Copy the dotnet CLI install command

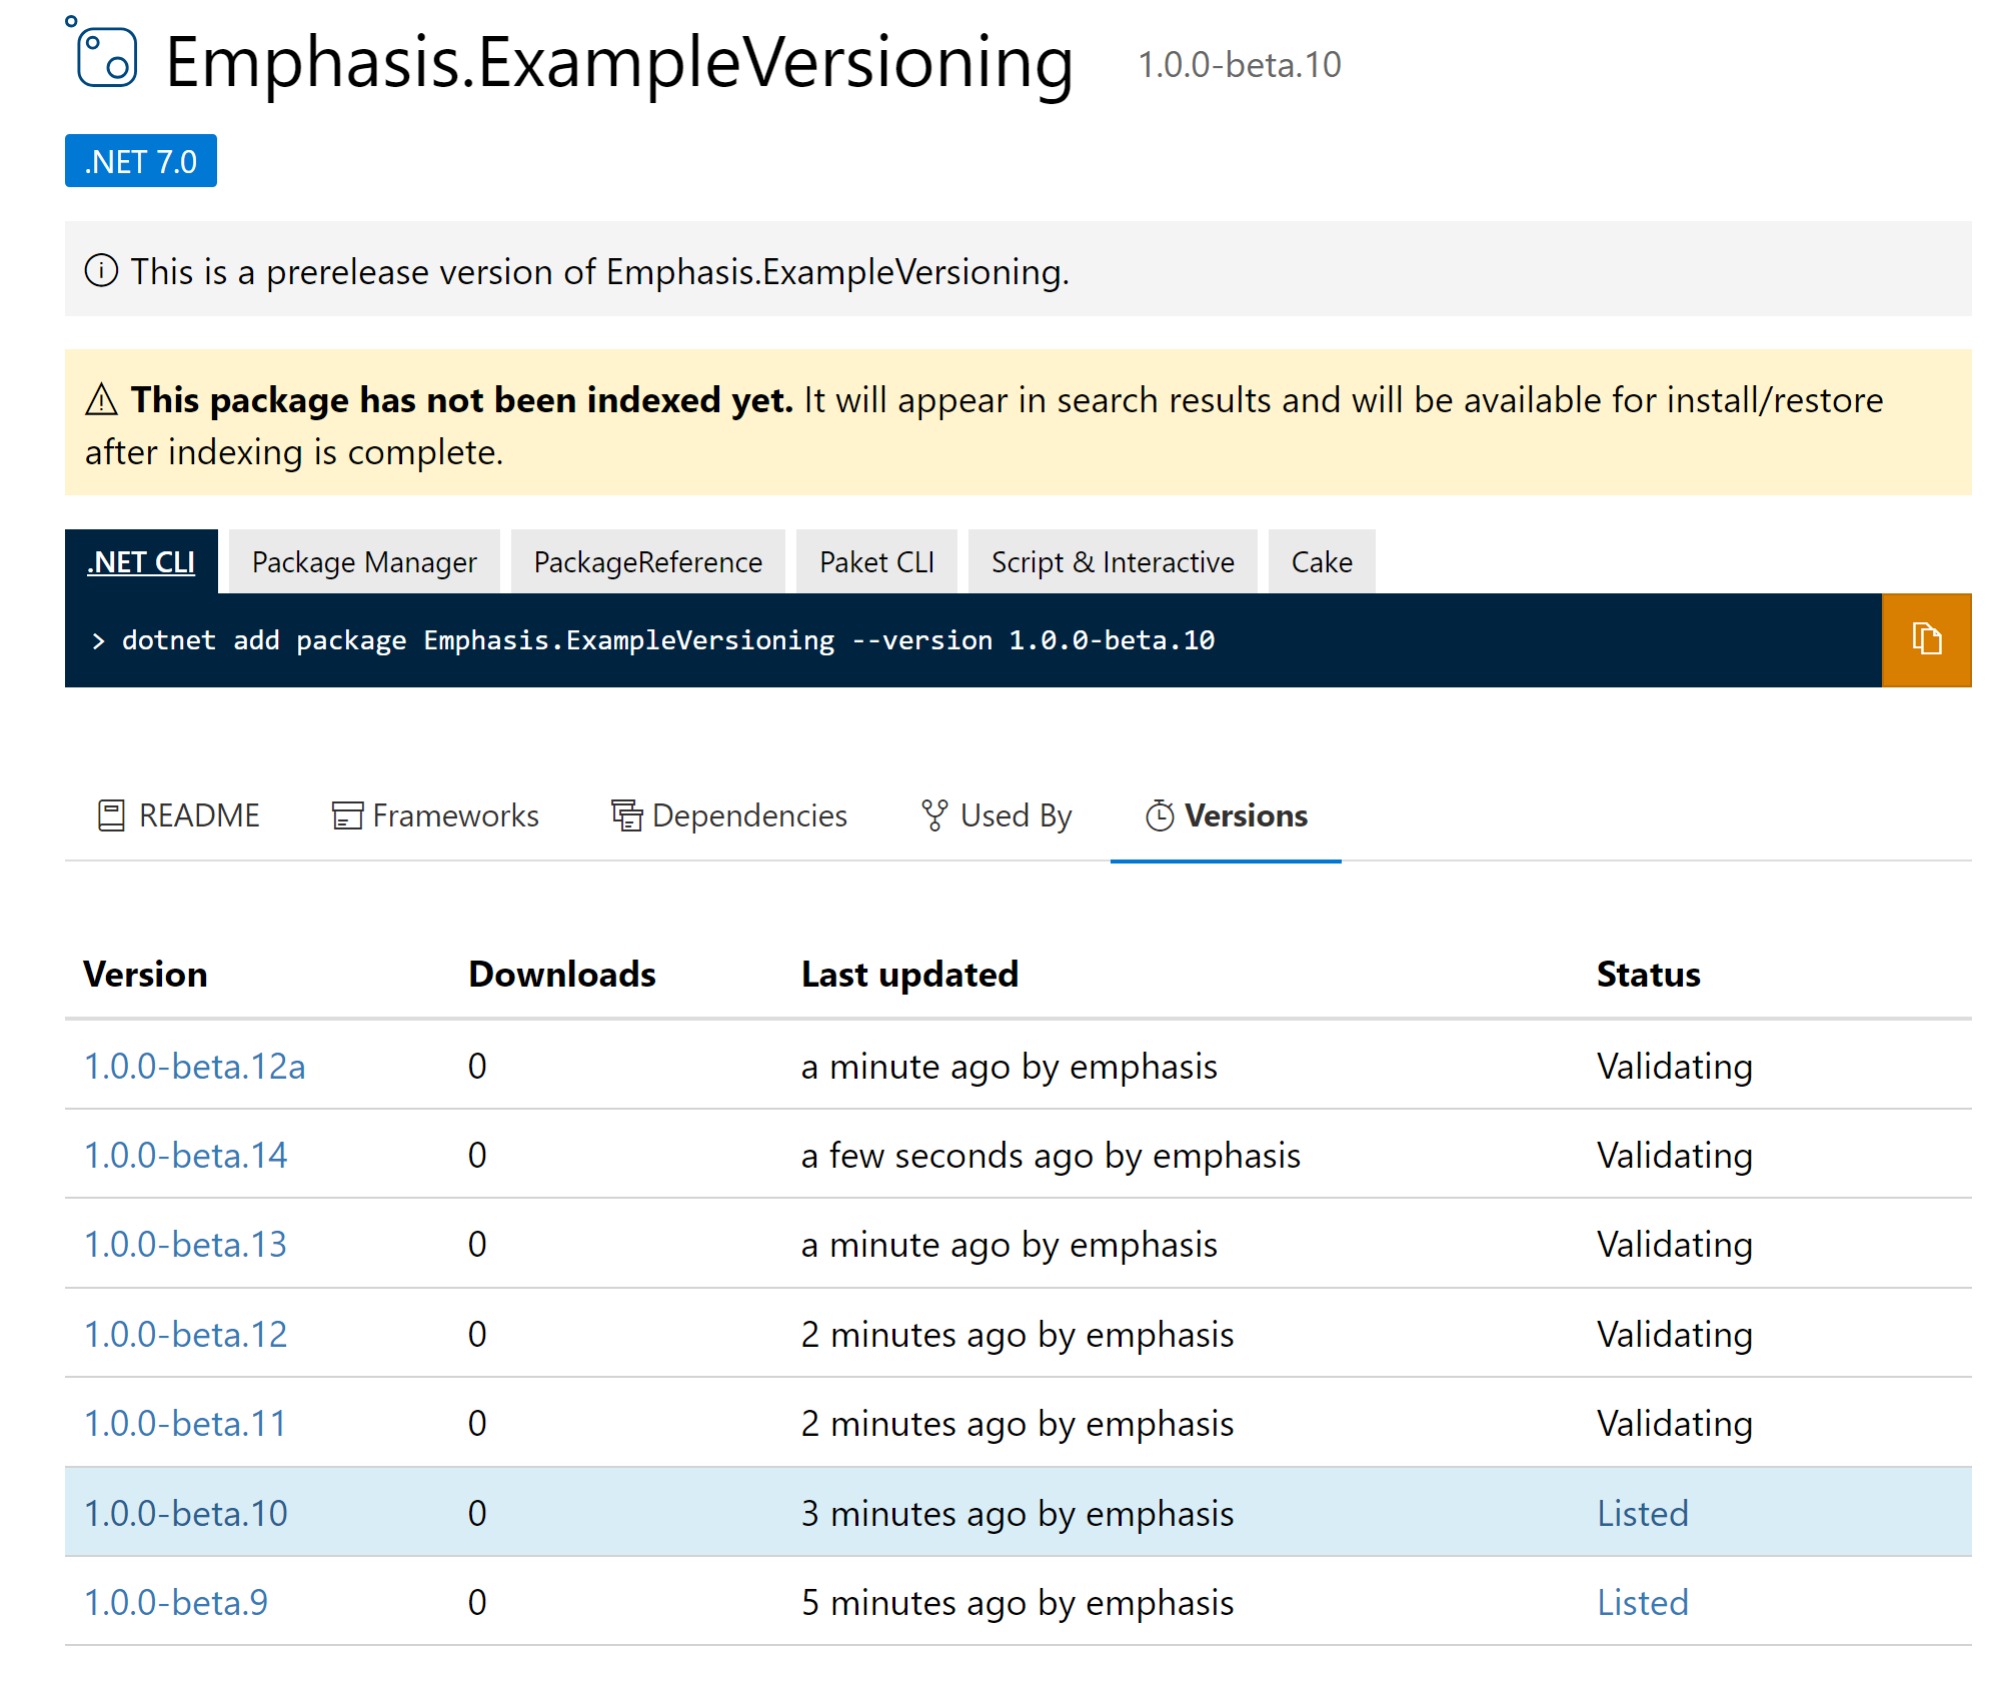[x=1925, y=638]
